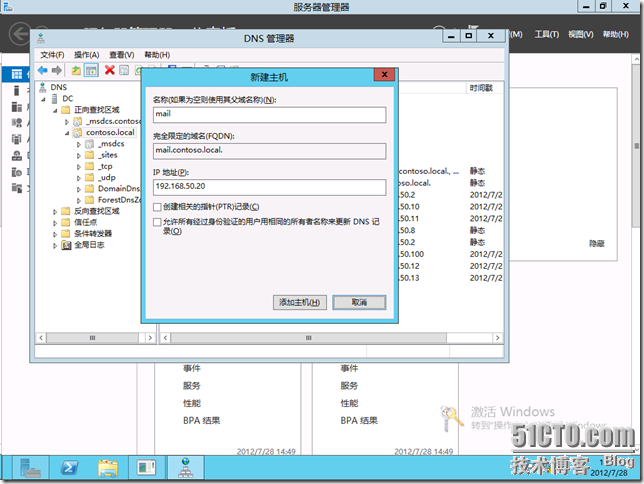Click the tree pane scroll-right arrow
This screenshot has width=644, height=484.
pyautogui.click(x=150, y=338)
